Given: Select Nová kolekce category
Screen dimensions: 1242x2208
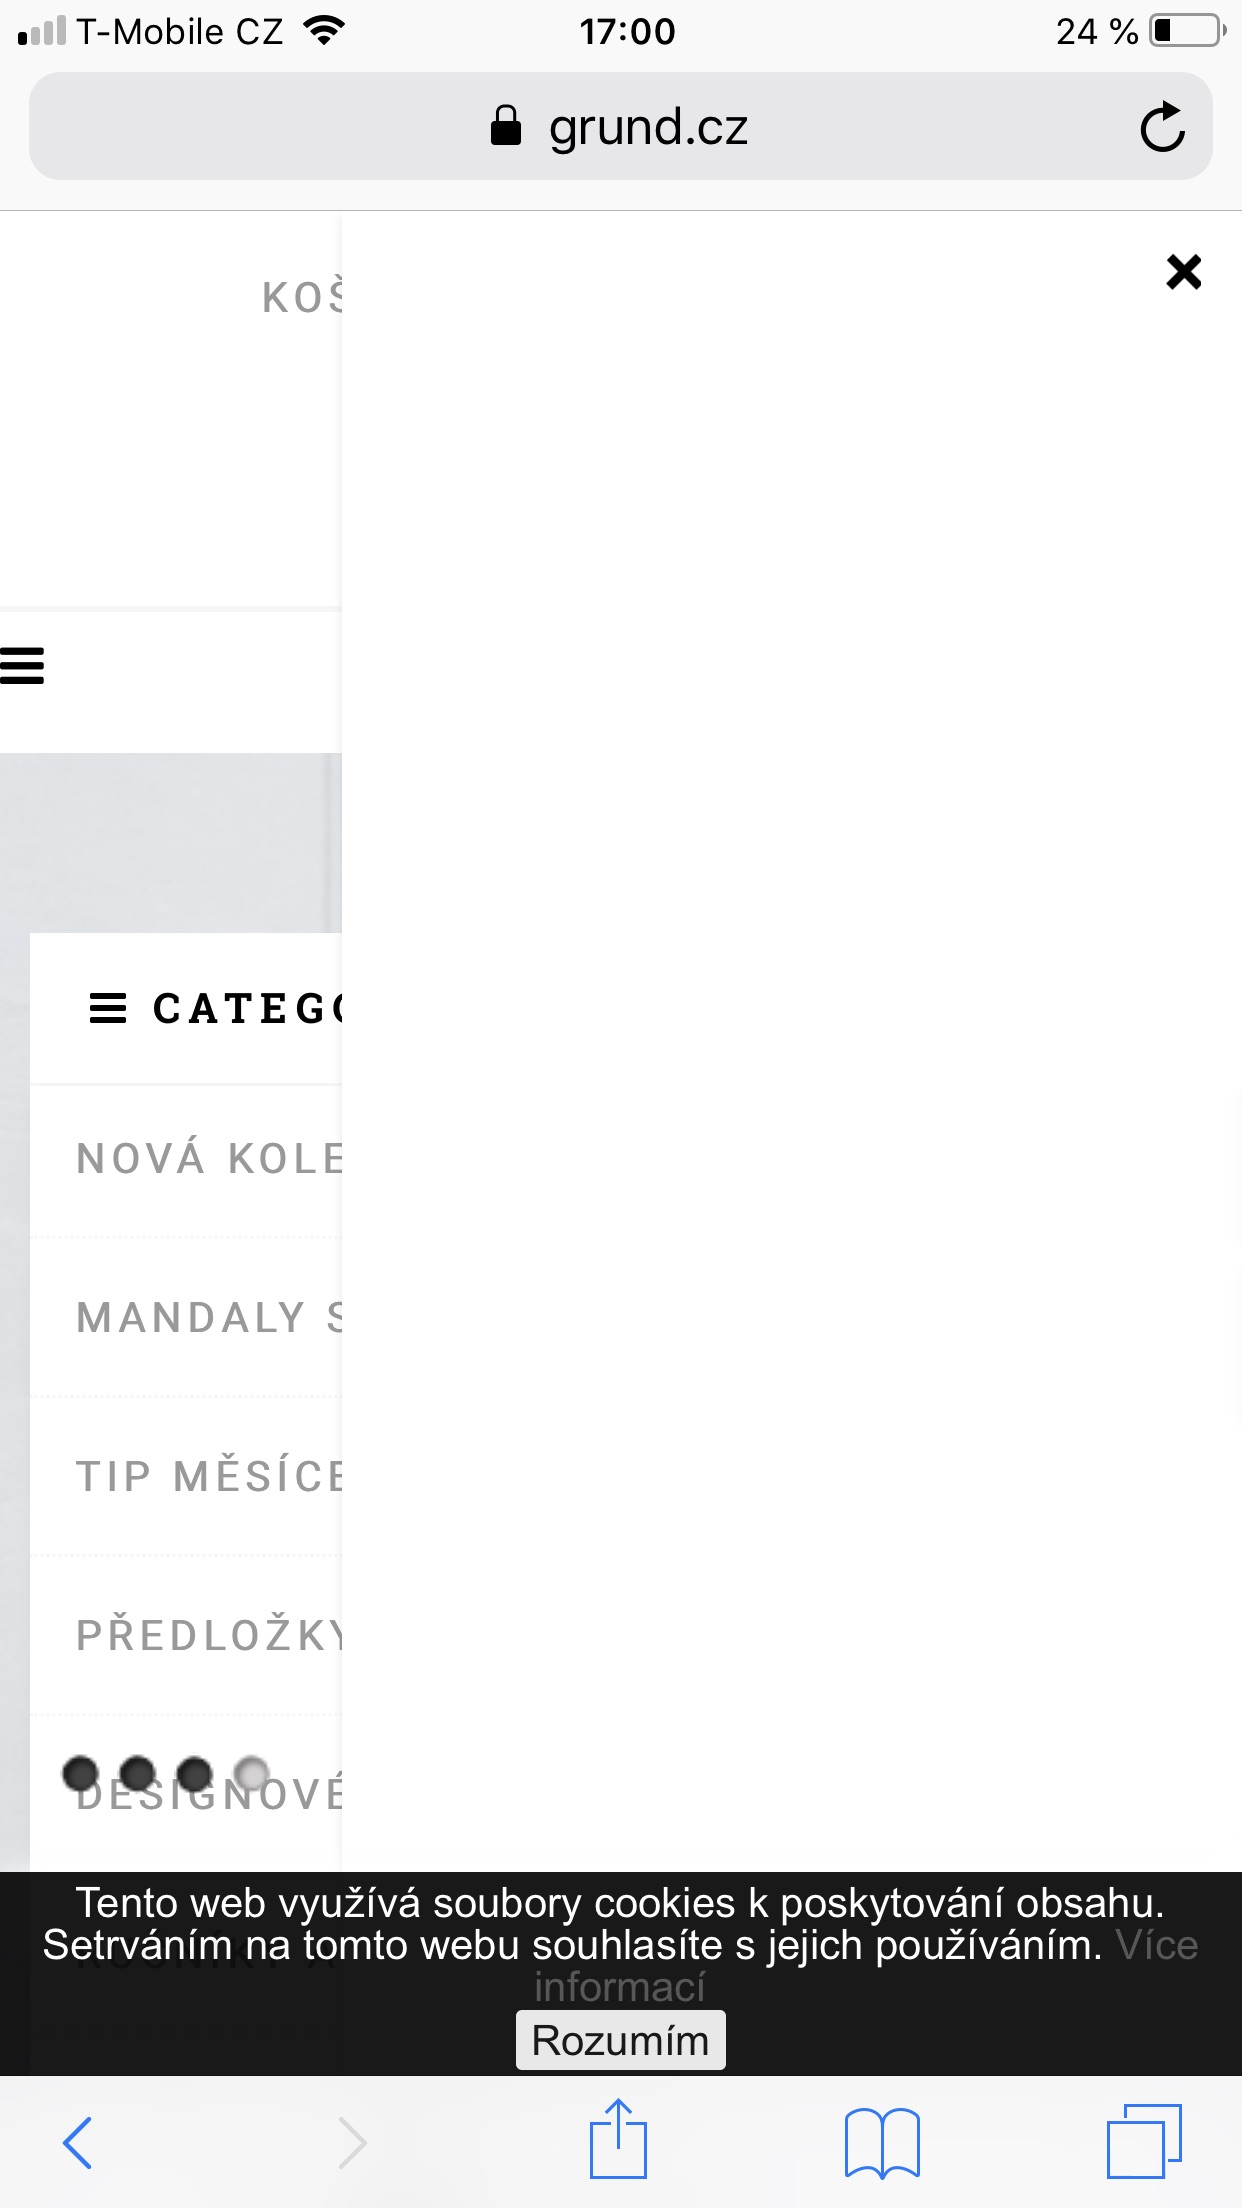Looking at the screenshot, I should pyautogui.click(x=210, y=1159).
